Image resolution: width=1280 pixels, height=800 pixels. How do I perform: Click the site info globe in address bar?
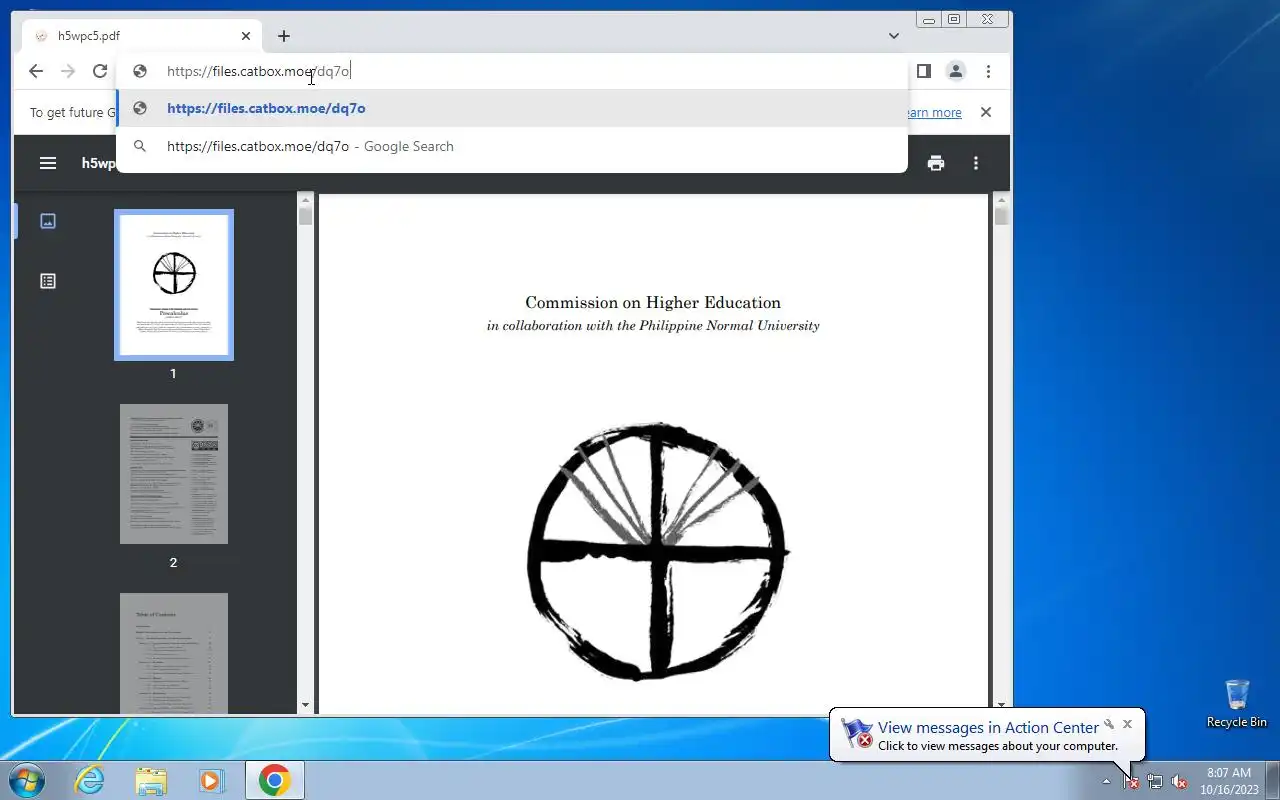(141, 71)
